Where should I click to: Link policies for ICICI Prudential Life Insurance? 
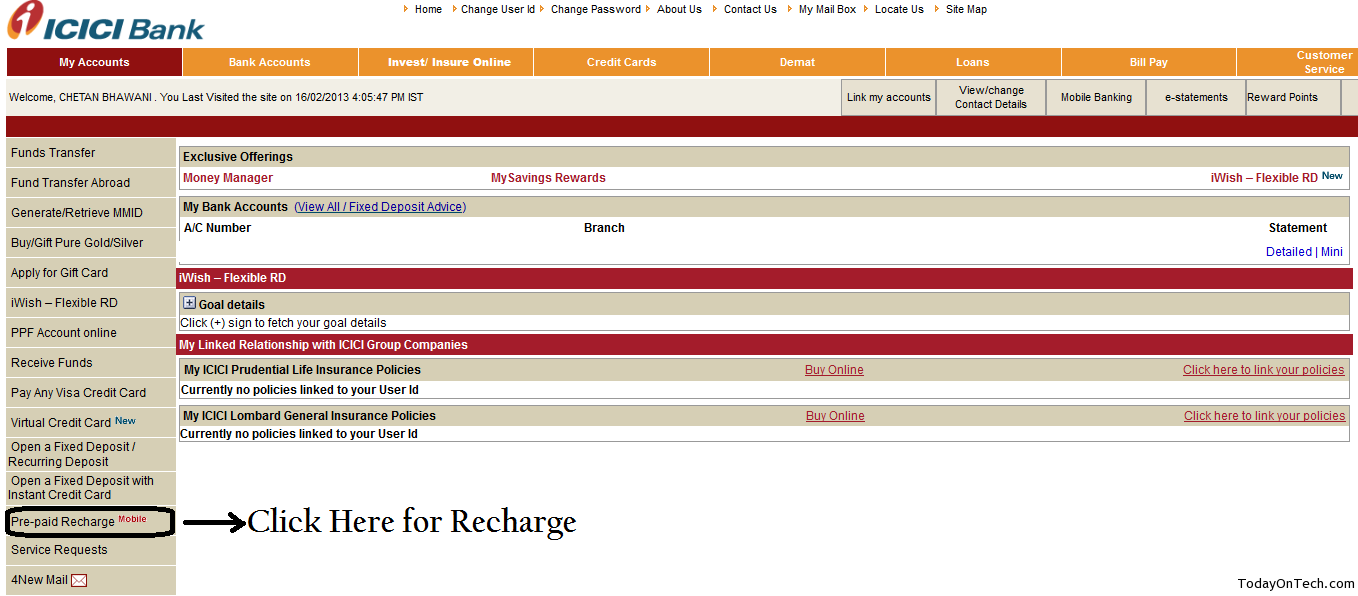(x=1264, y=370)
